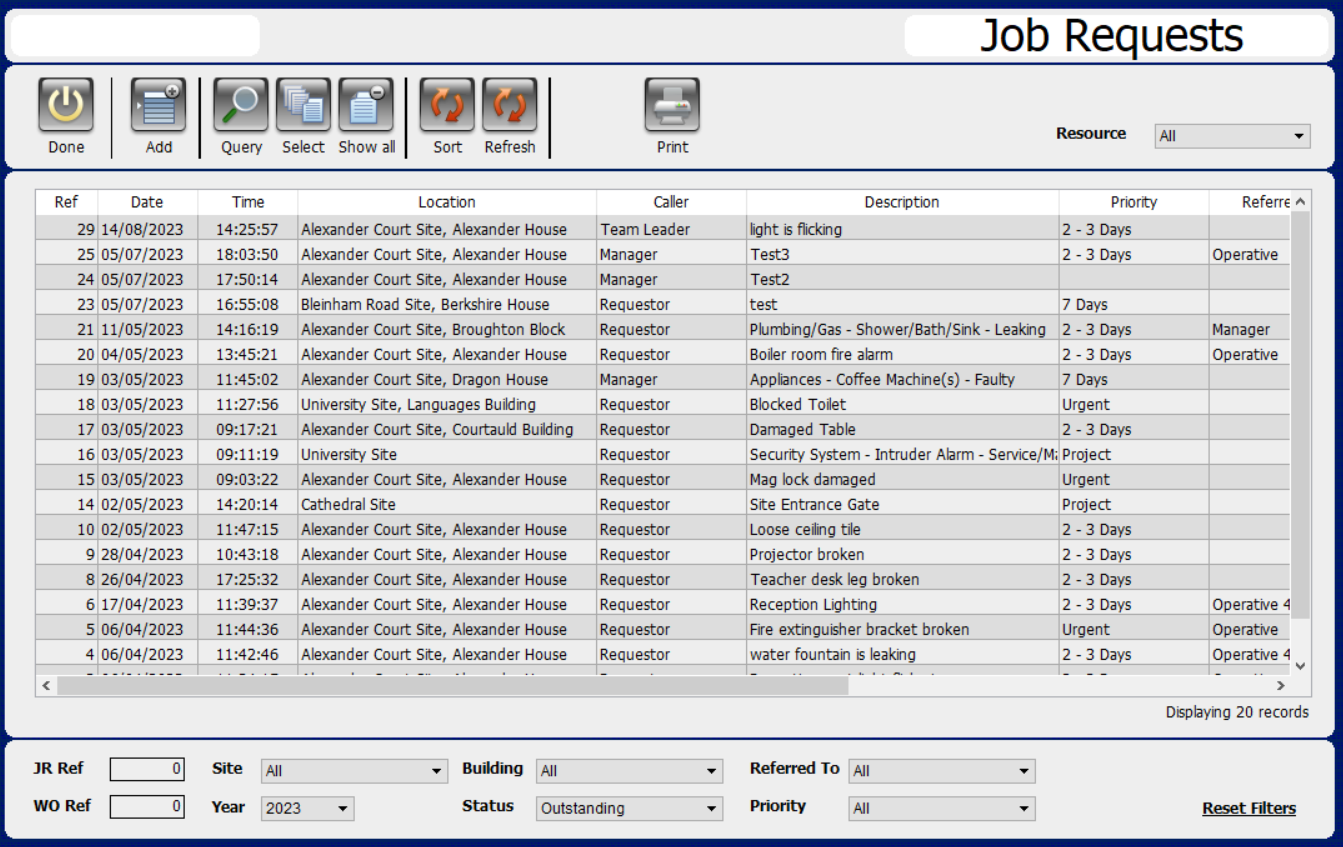Select the 'Test3' description cell

point(903,254)
